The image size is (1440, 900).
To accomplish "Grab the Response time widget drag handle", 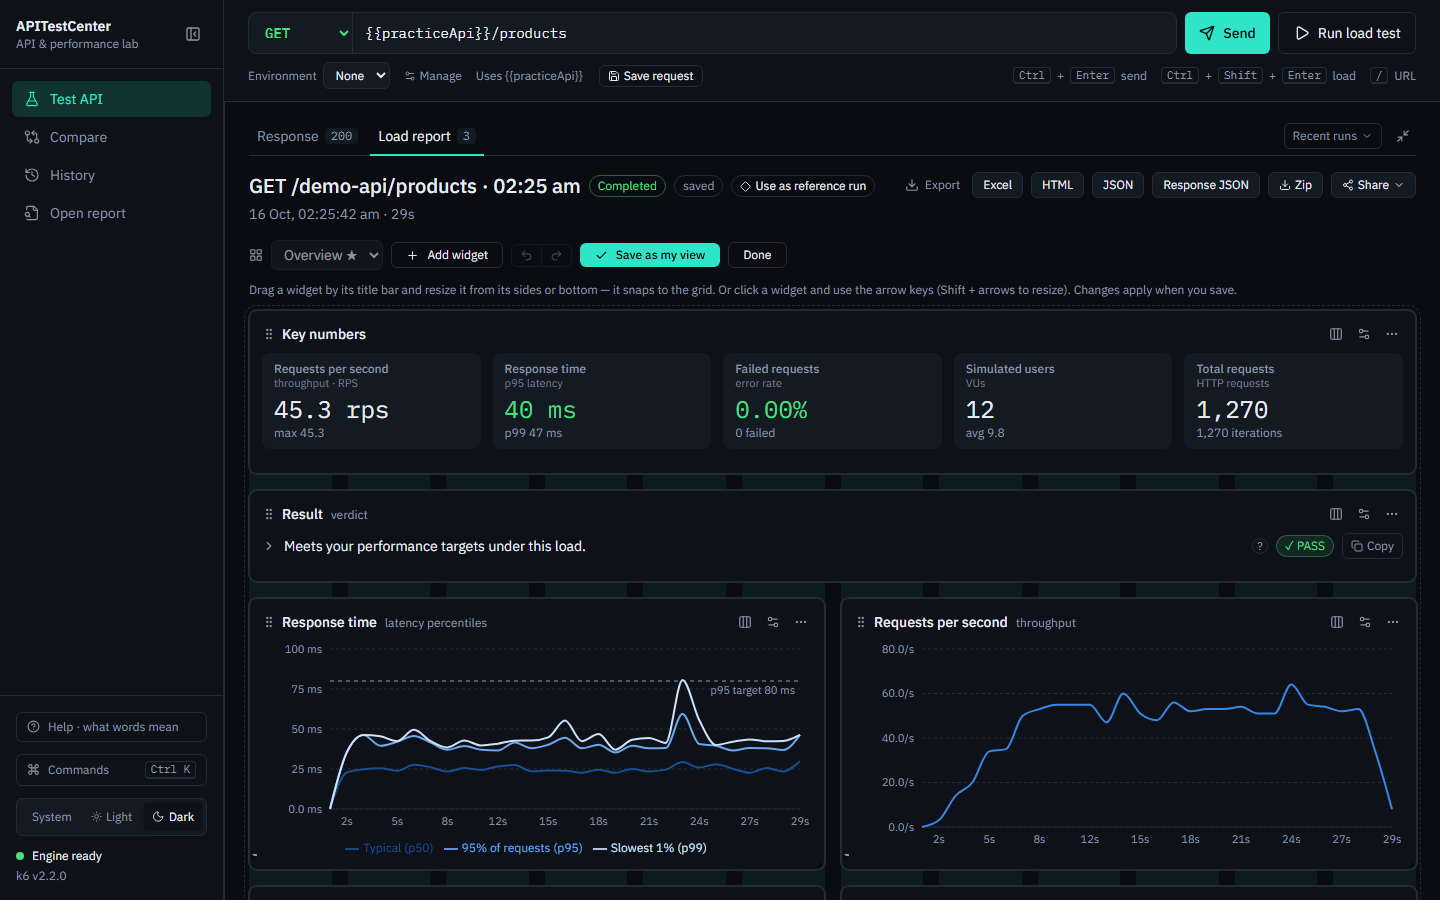I will (x=268, y=622).
